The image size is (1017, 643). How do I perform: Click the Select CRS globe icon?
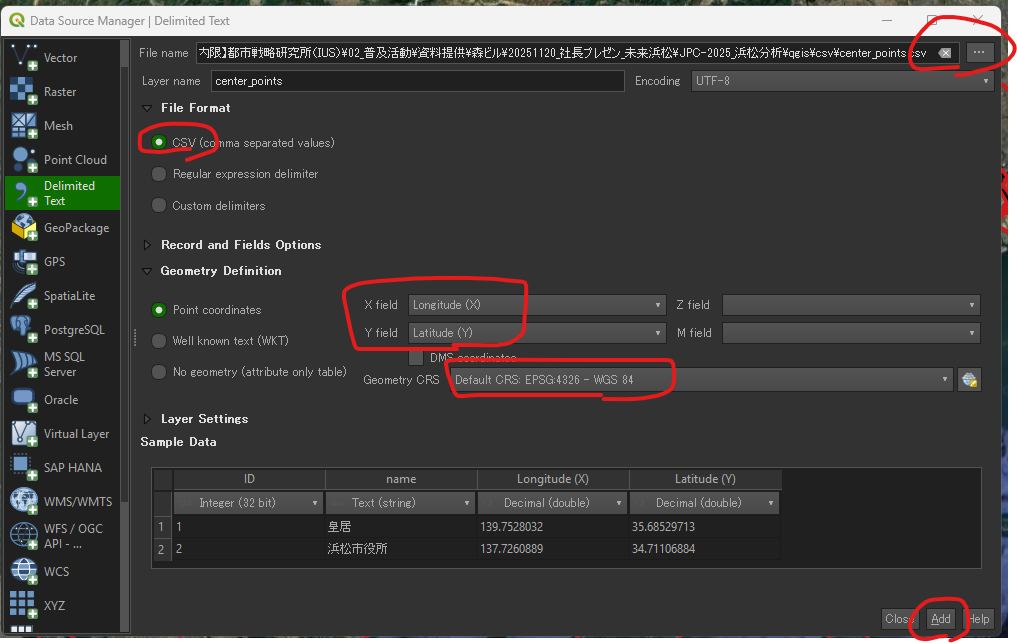coord(968,380)
